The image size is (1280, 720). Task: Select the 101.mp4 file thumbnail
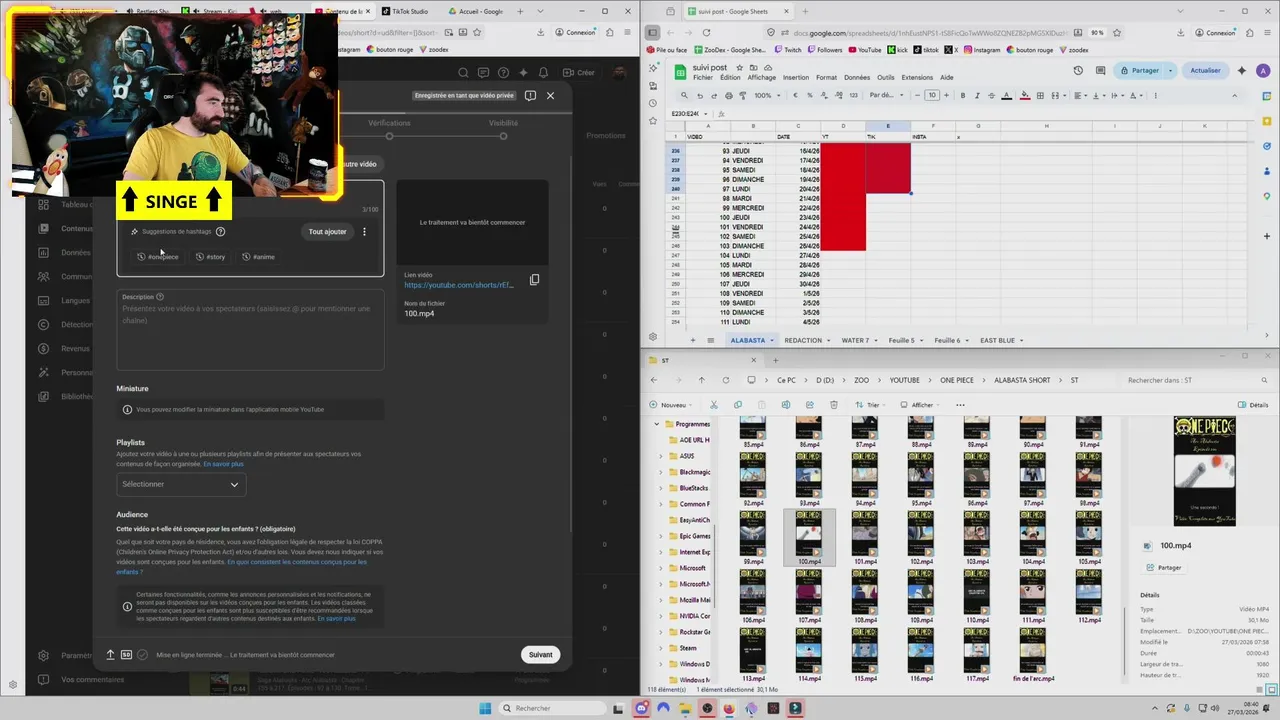(x=865, y=531)
